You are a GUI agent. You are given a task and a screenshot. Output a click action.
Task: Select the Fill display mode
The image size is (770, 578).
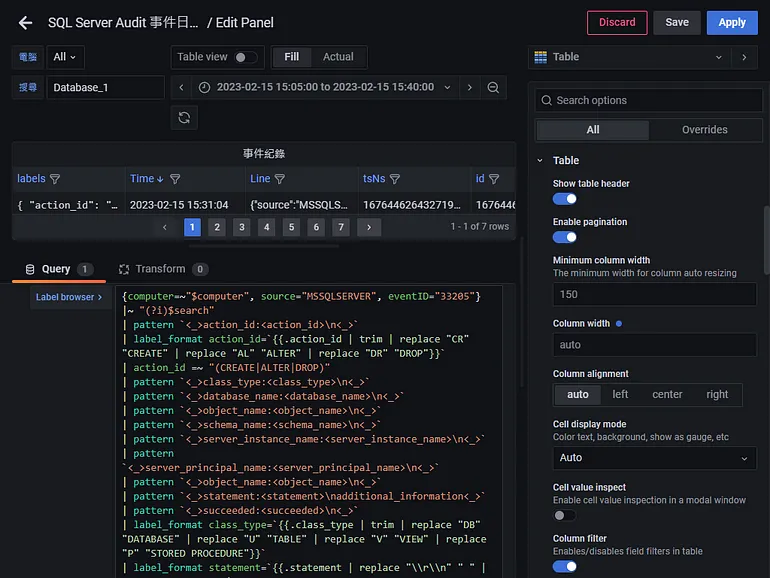pos(292,57)
